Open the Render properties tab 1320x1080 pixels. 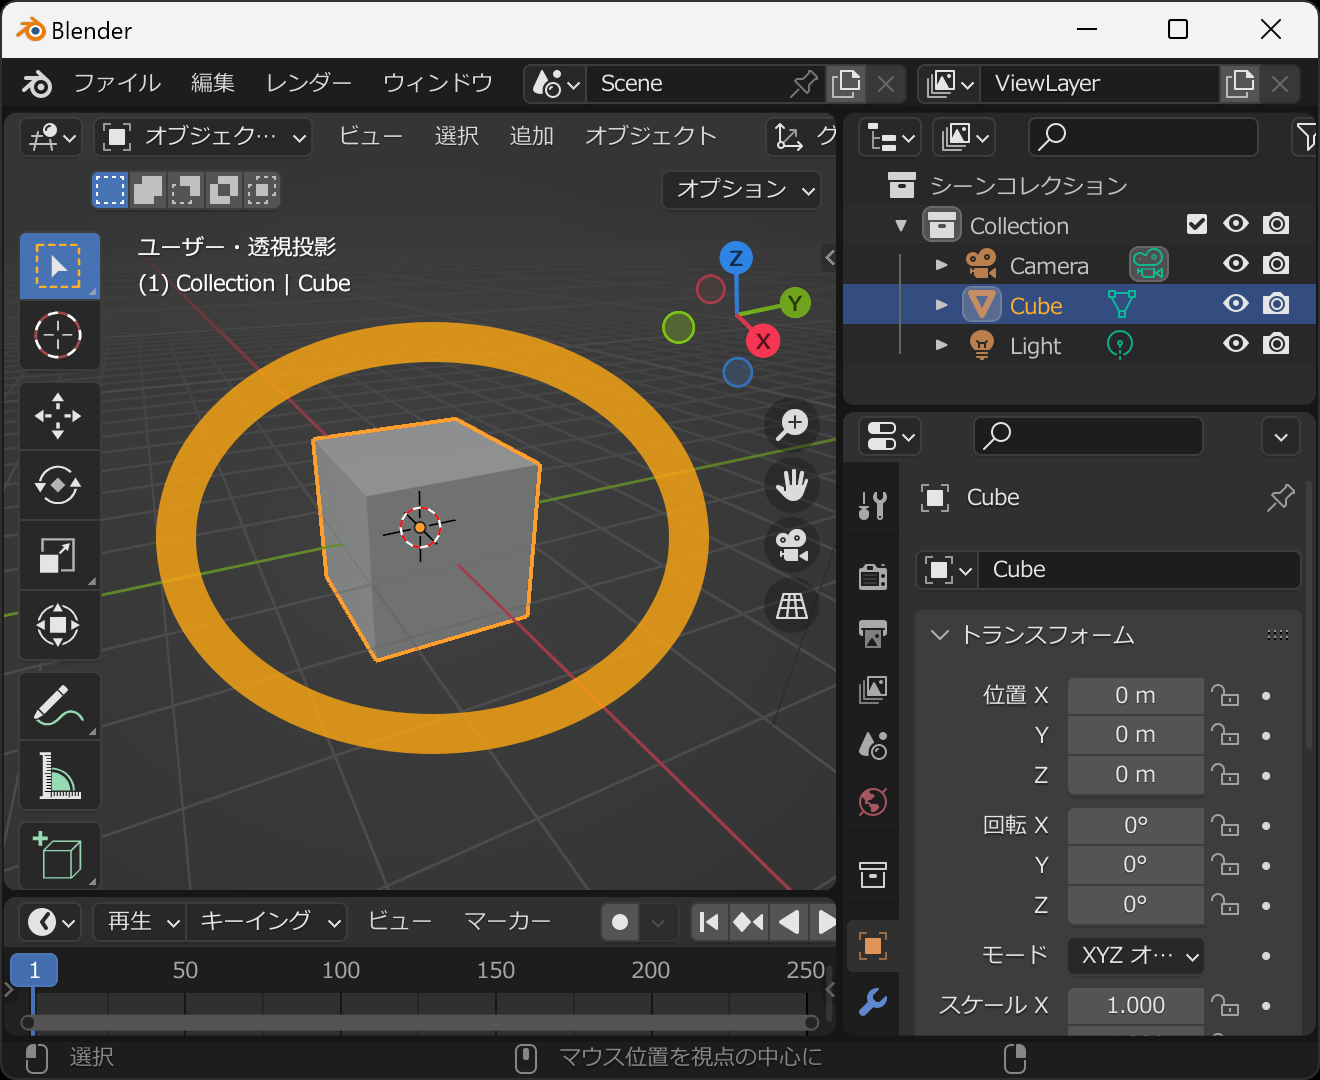pyautogui.click(x=873, y=577)
